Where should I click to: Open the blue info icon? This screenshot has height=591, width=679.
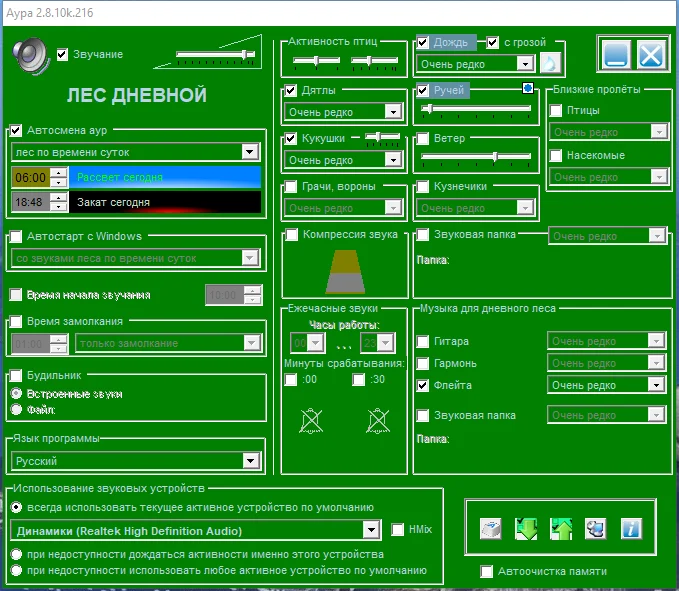(631, 529)
